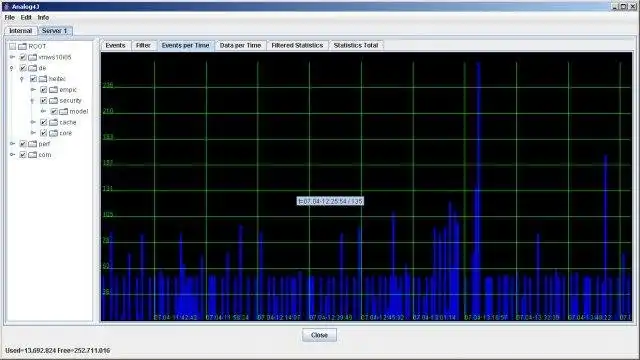Switch to the Events tab
This screenshot has height=360, width=640.
[116, 45]
